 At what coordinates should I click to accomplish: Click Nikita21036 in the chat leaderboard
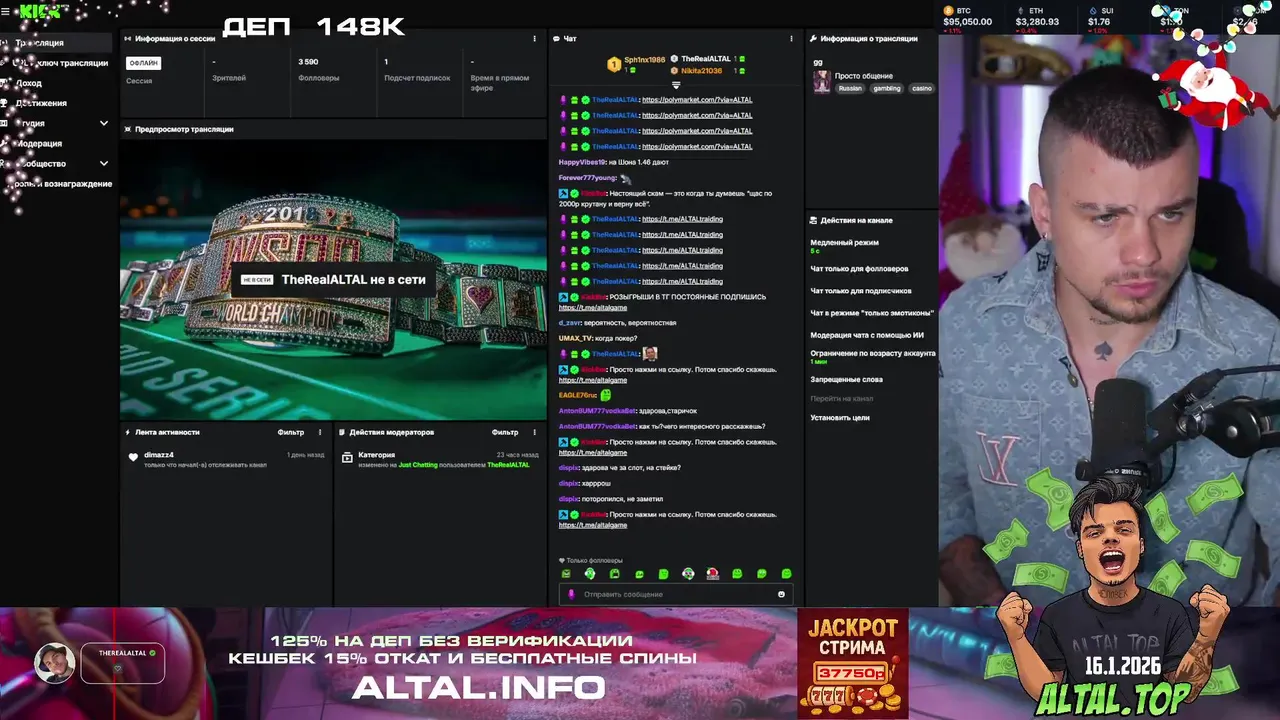click(701, 71)
